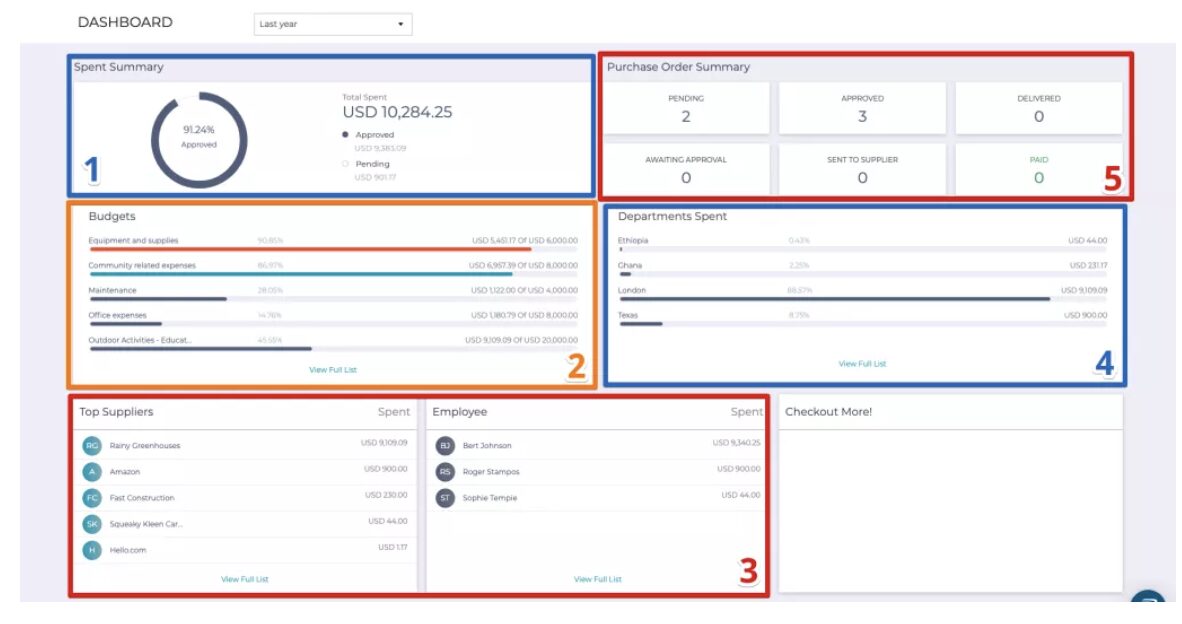Select the Fast Construction supplier name
This screenshot has height=624, width=1182.
(x=142, y=498)
